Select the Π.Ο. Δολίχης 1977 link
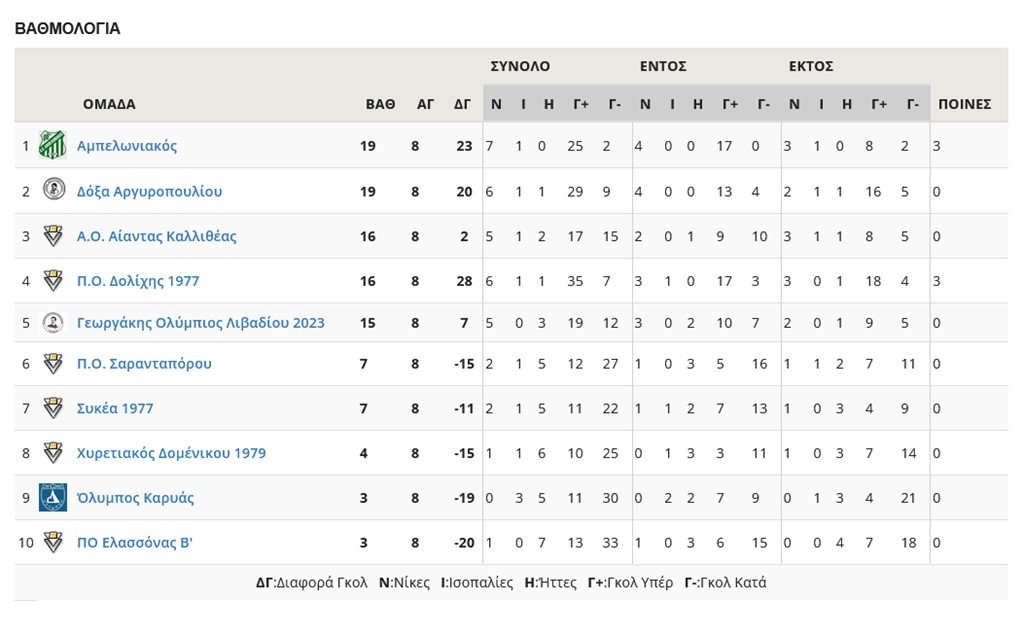Viewport: 1023px width, 636px height. tap(138, 281)
